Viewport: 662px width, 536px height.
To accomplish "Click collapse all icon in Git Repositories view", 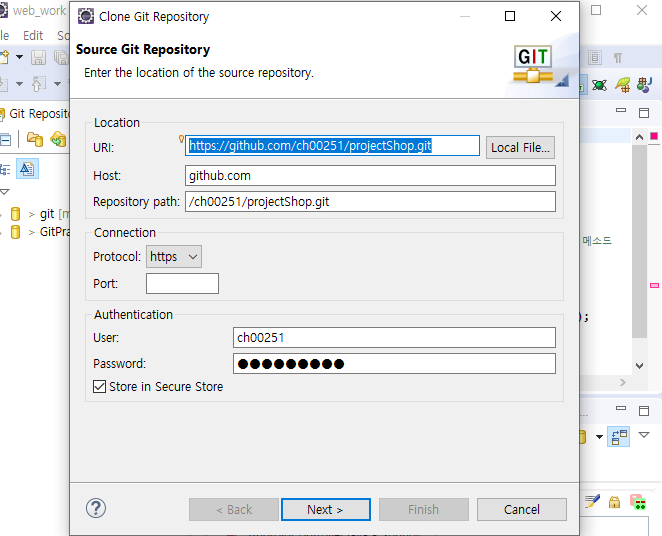I will pos(5,139).
